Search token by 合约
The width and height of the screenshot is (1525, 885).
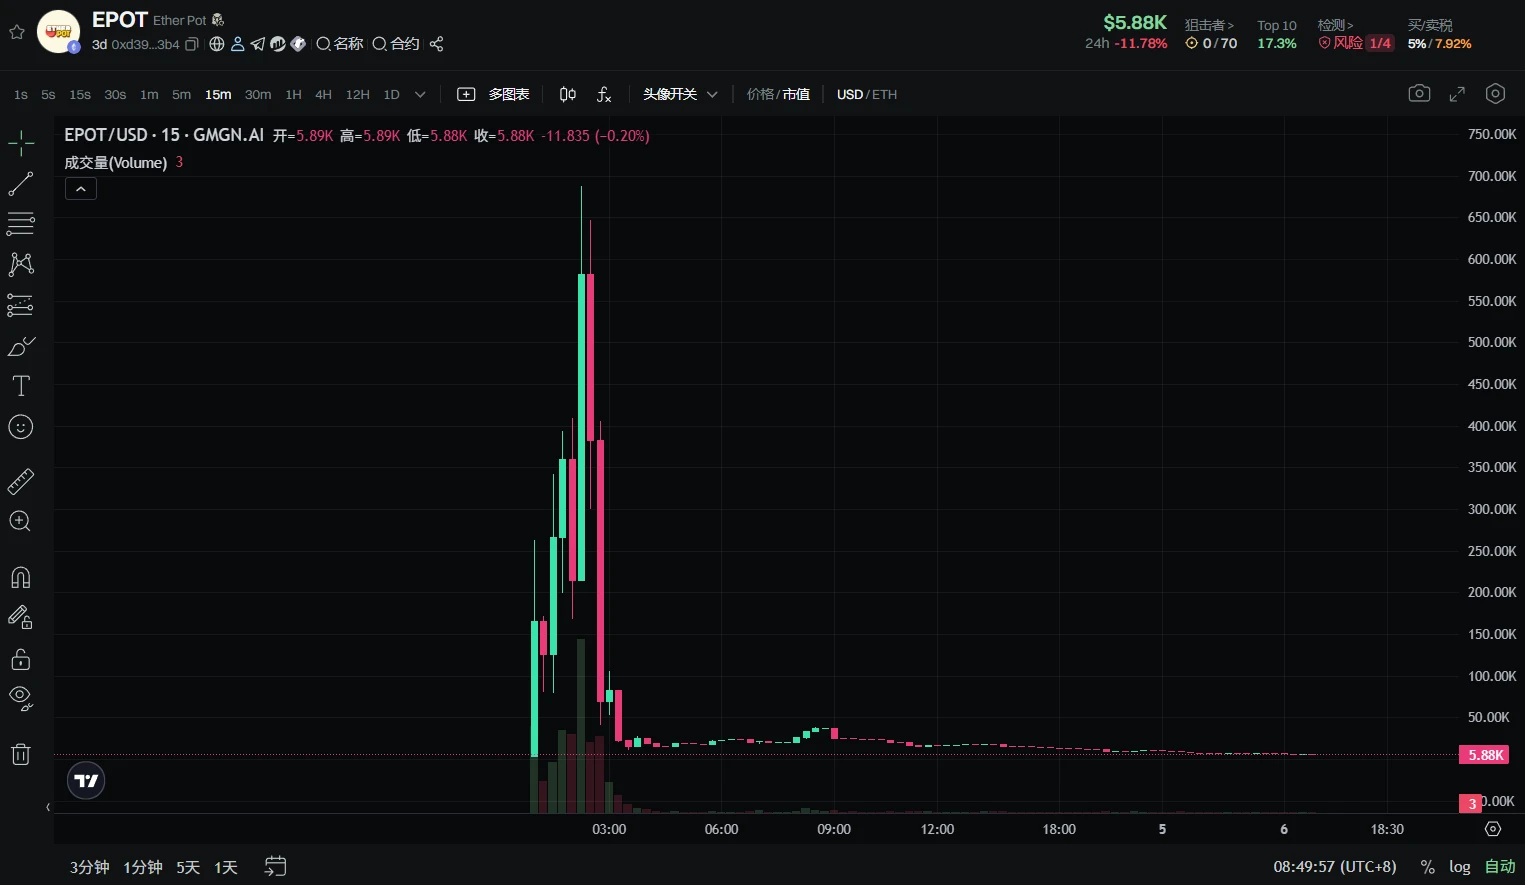(396, 44)
